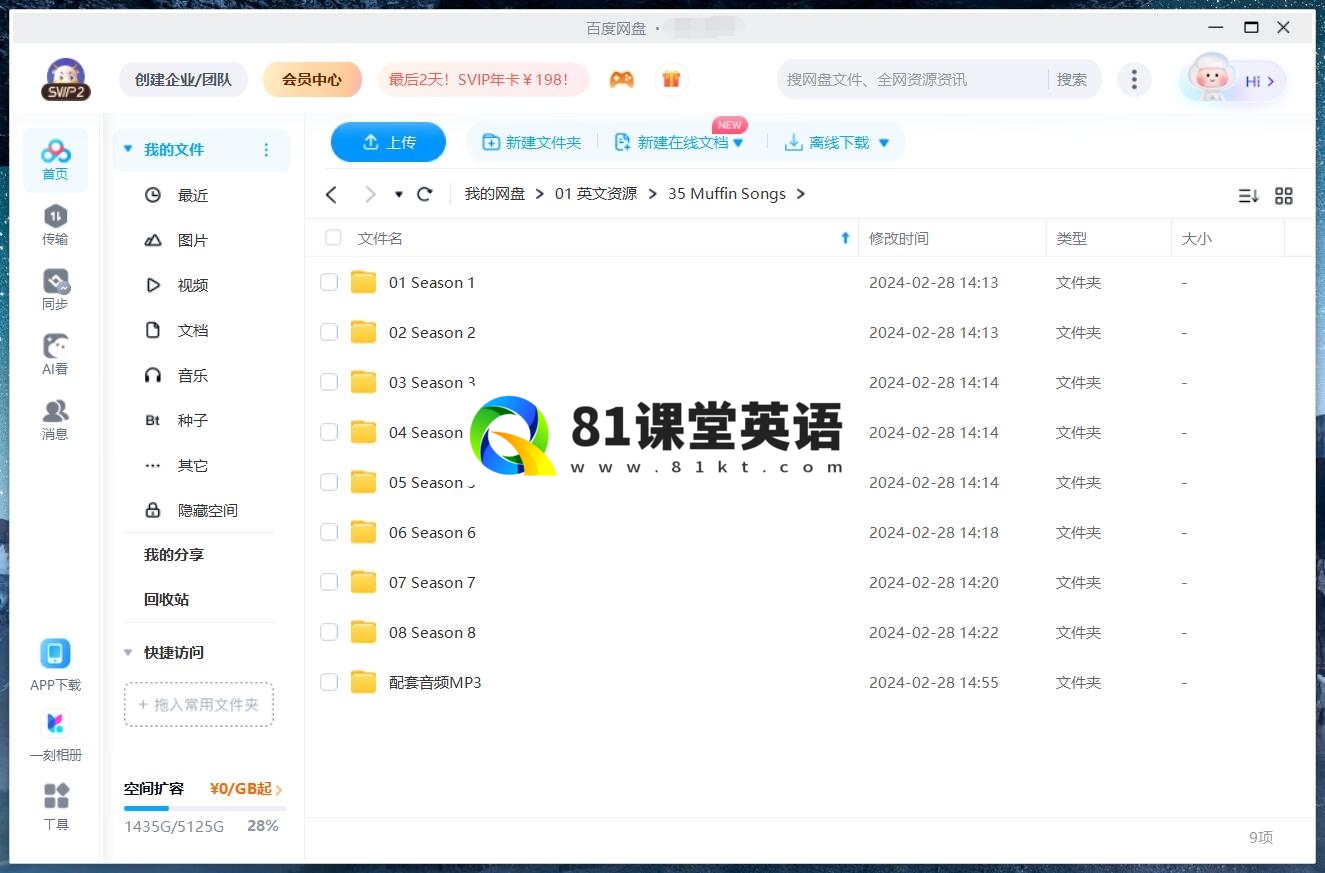
Task: Tick the checkbox for 配套音频MP3
Action: pos(329,682)
